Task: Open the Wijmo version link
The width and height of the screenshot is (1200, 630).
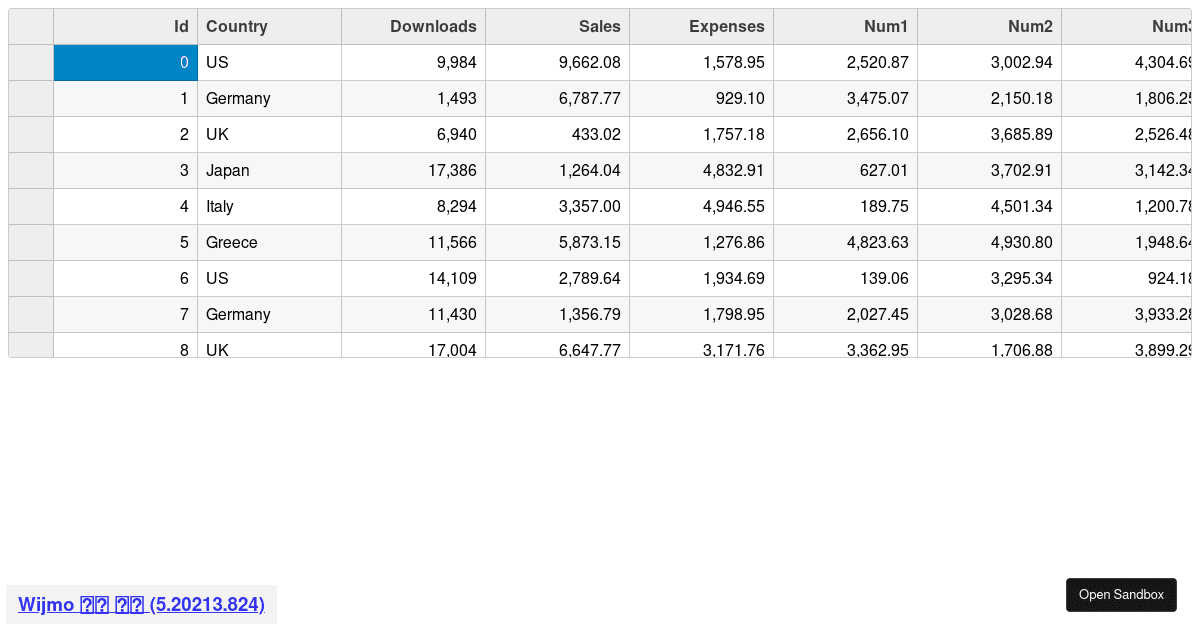Action: [x=141, y=604]
